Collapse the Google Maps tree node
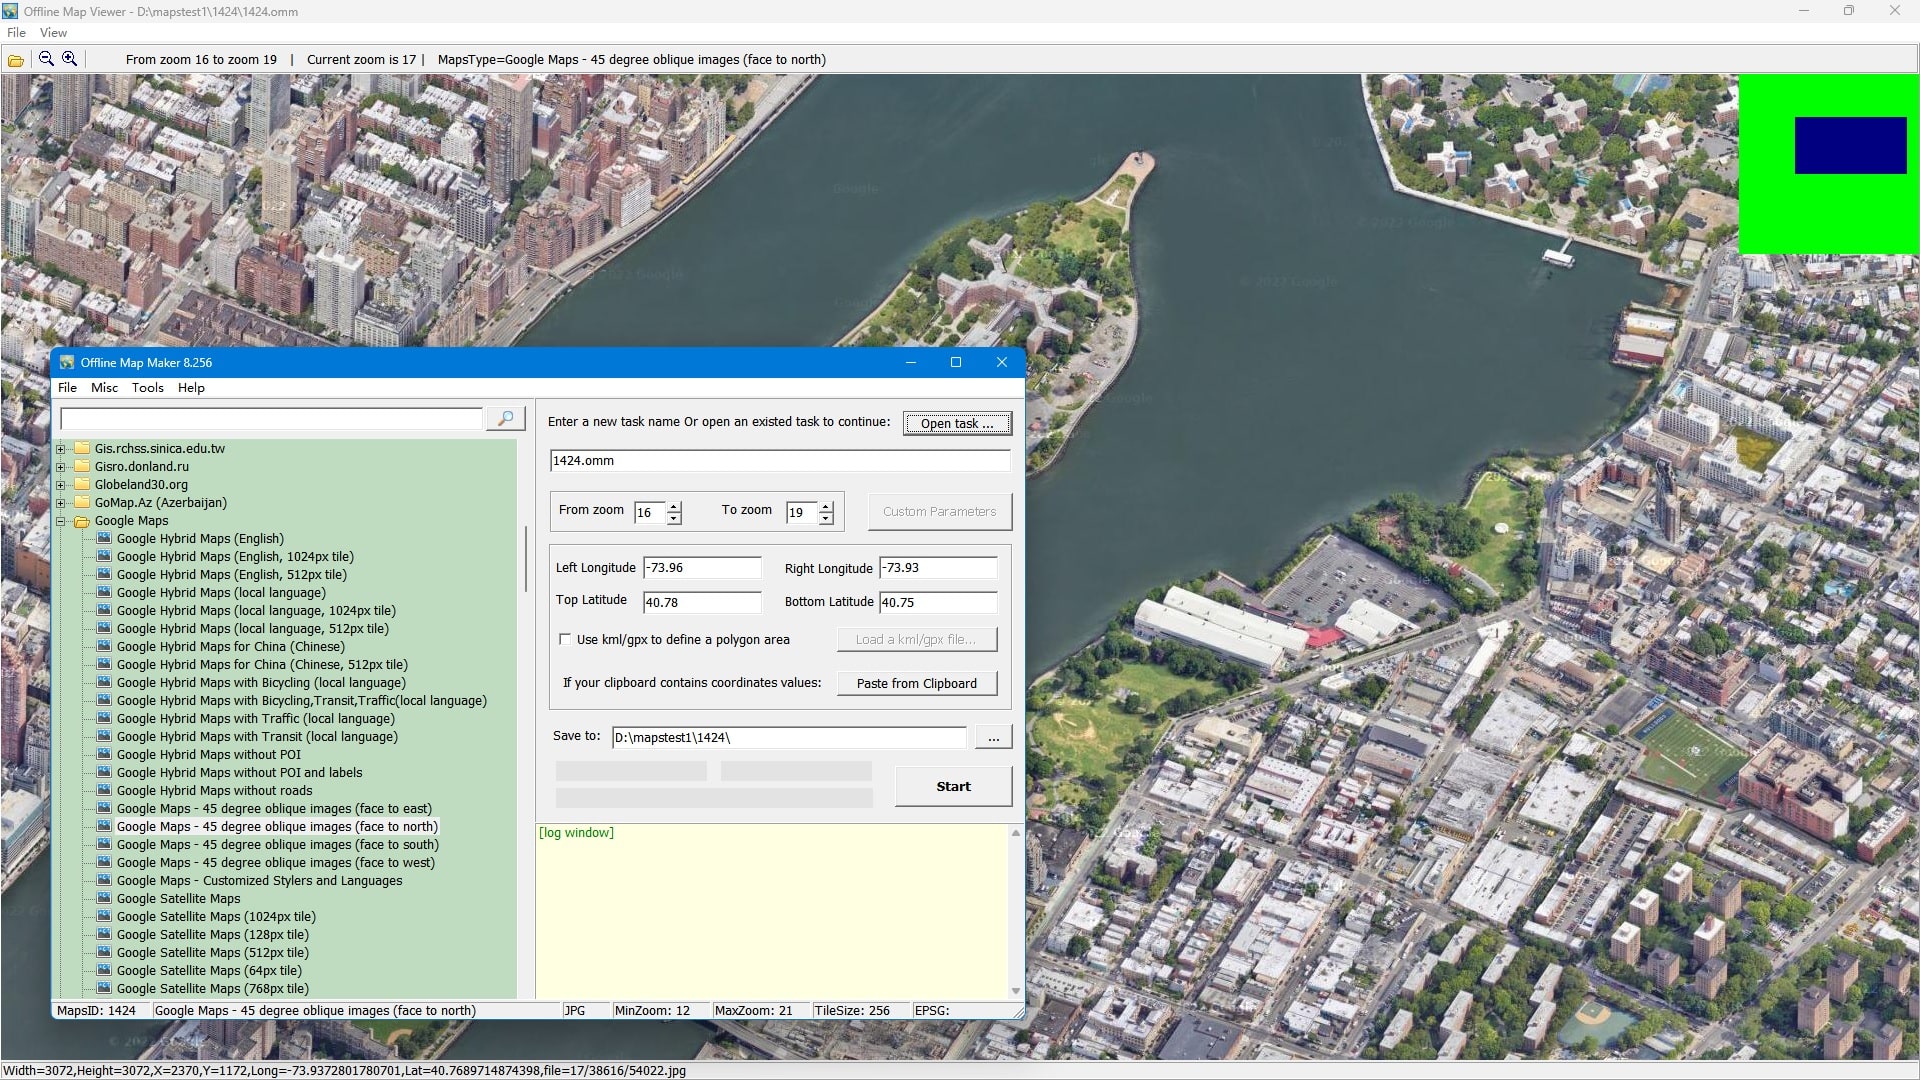The width and height of the screenshot is (1920, 1080). (x=61, y=521)
